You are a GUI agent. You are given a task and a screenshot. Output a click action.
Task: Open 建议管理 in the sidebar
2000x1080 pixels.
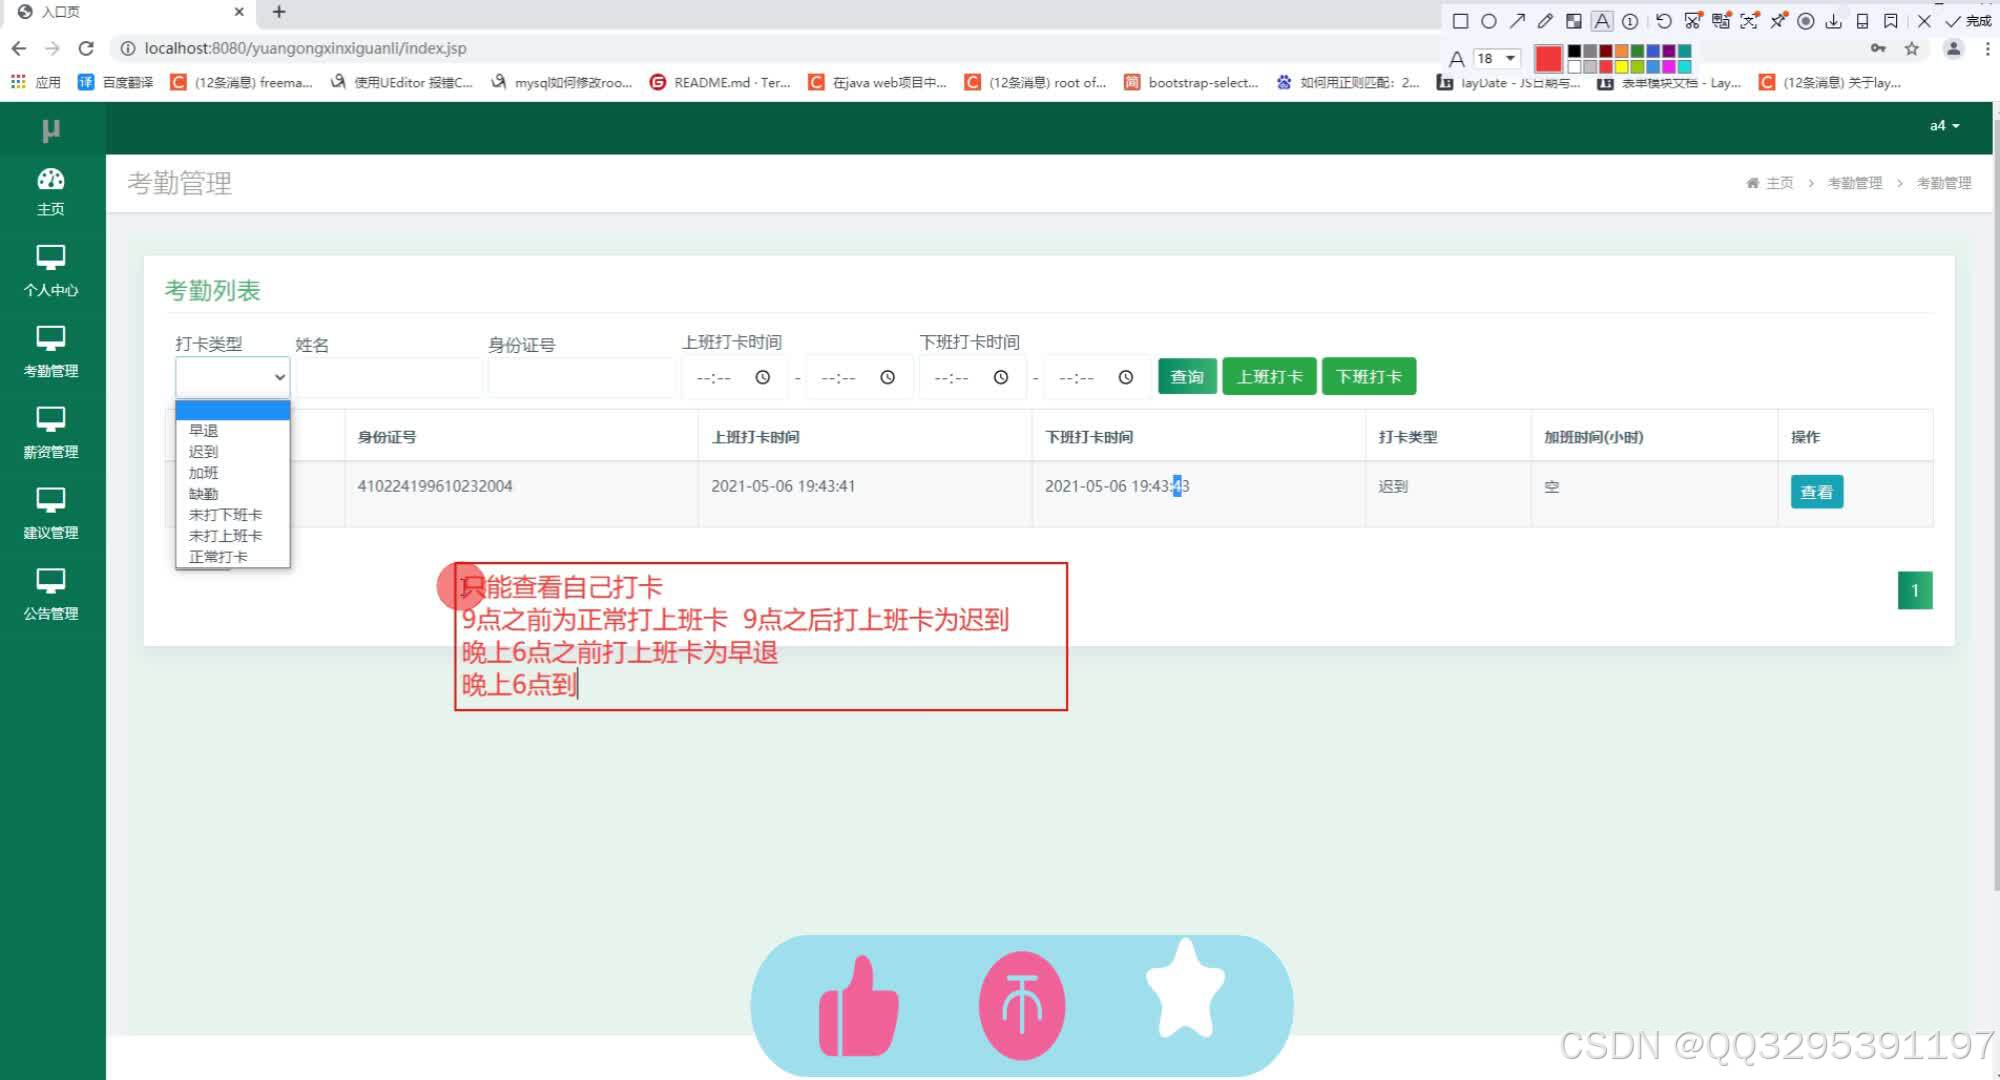coord(51,514)
